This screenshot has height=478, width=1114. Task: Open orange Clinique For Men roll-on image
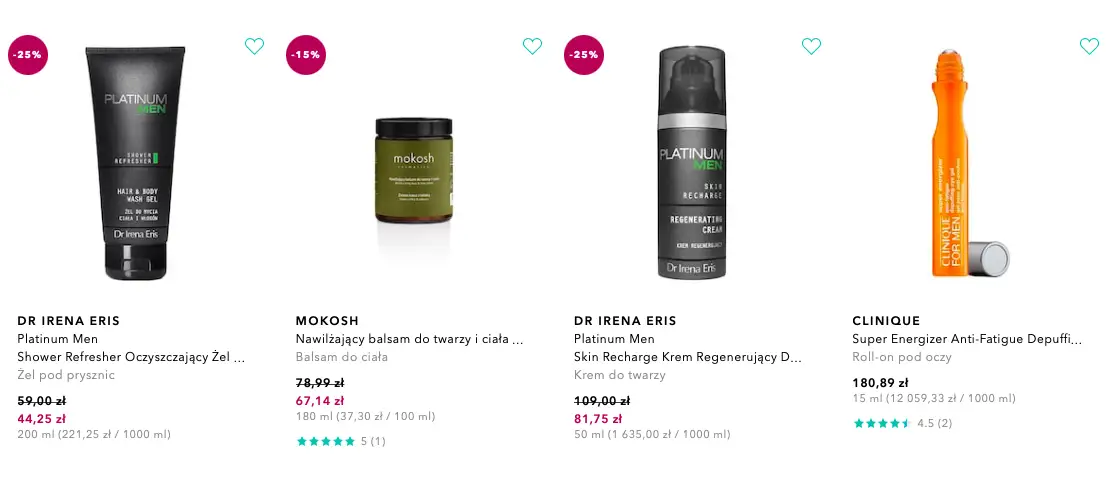(x=968, y=163)
